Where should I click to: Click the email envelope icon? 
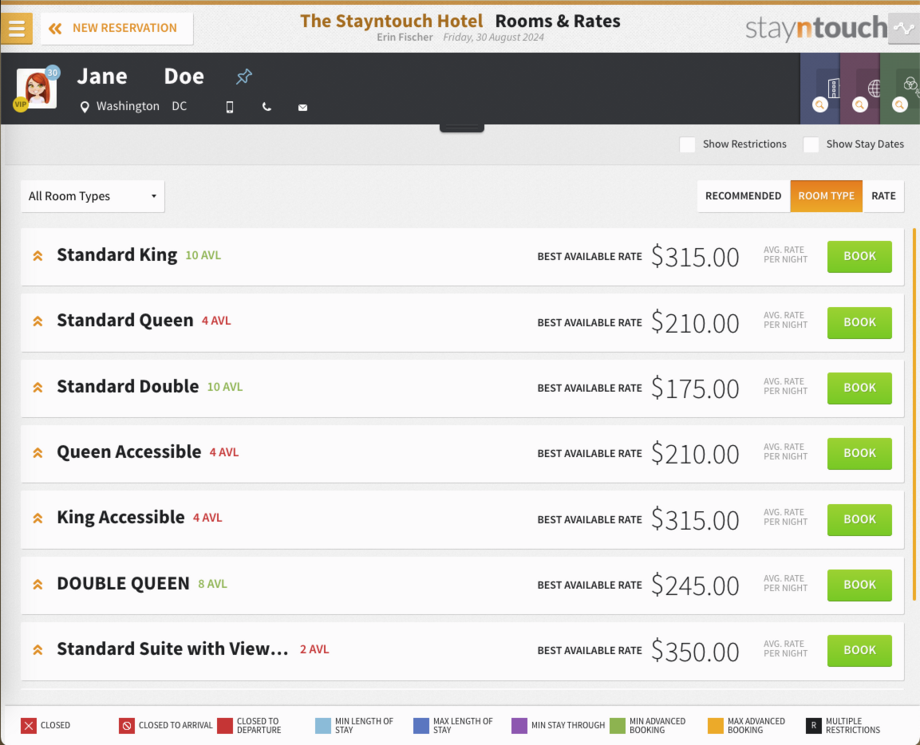(x=303, y=107)
